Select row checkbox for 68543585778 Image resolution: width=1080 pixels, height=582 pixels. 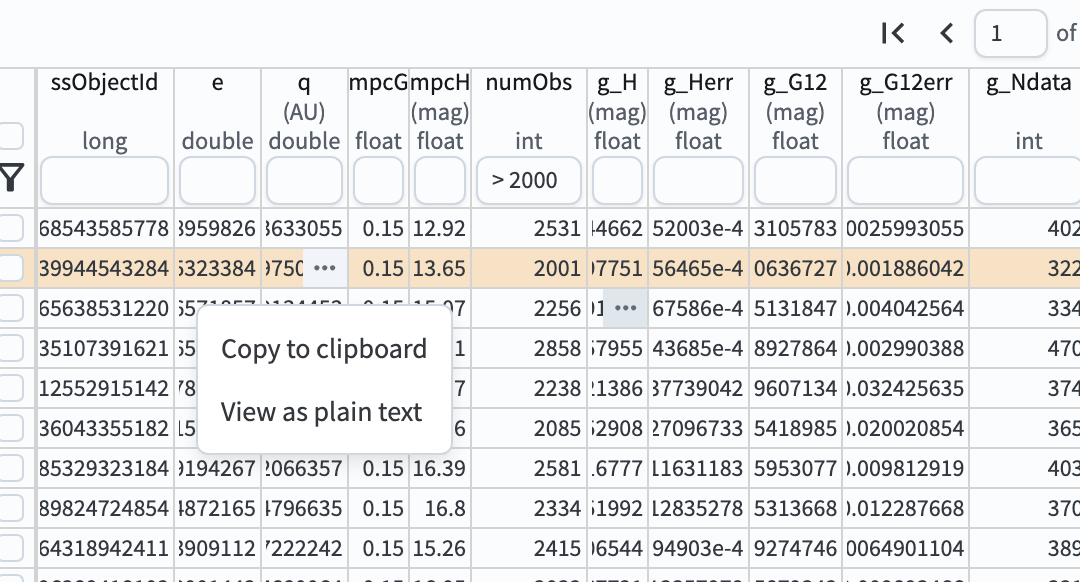[12, 228]
